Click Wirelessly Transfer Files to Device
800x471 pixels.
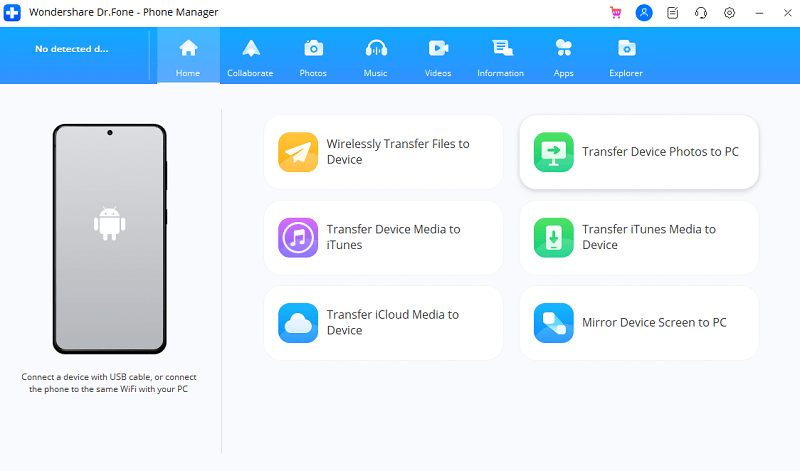point(383,152)
